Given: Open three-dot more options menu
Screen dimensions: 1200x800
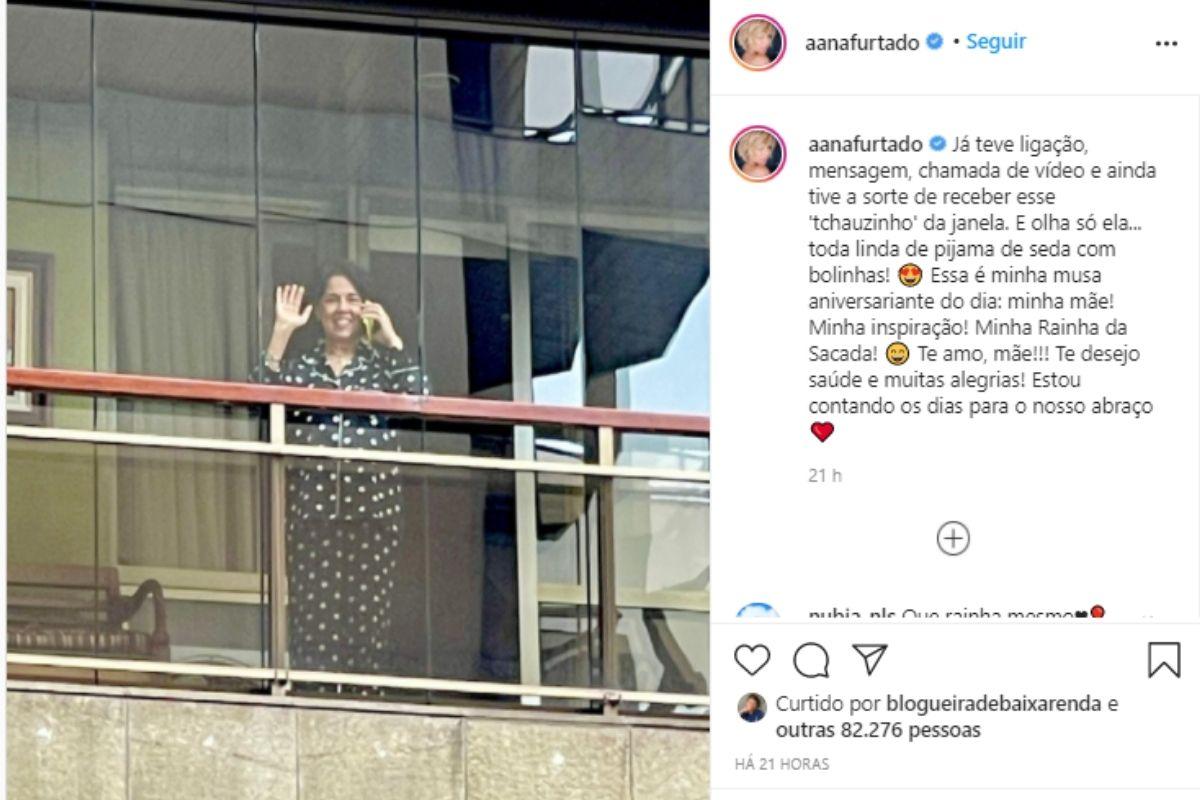Looking at the screenshot, I should pos(1166,44).
